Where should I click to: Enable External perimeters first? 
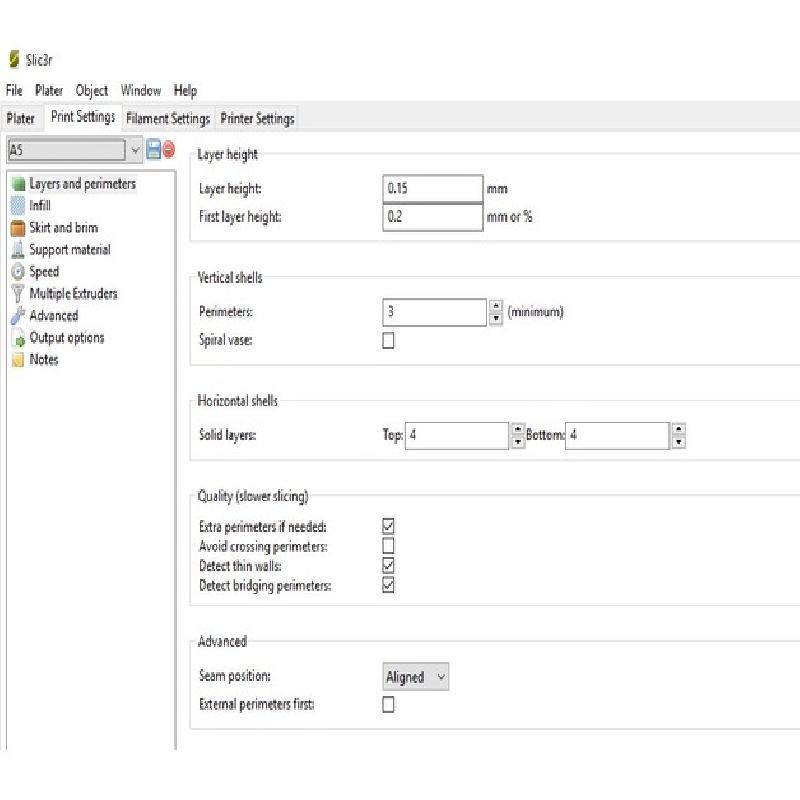click(x=388, y=704)
